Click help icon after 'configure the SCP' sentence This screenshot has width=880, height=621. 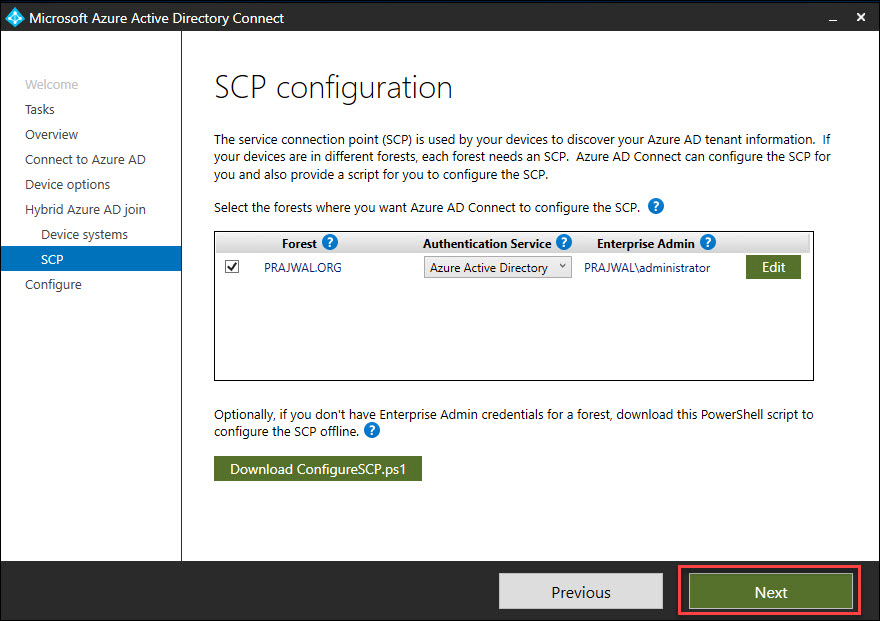656,206
